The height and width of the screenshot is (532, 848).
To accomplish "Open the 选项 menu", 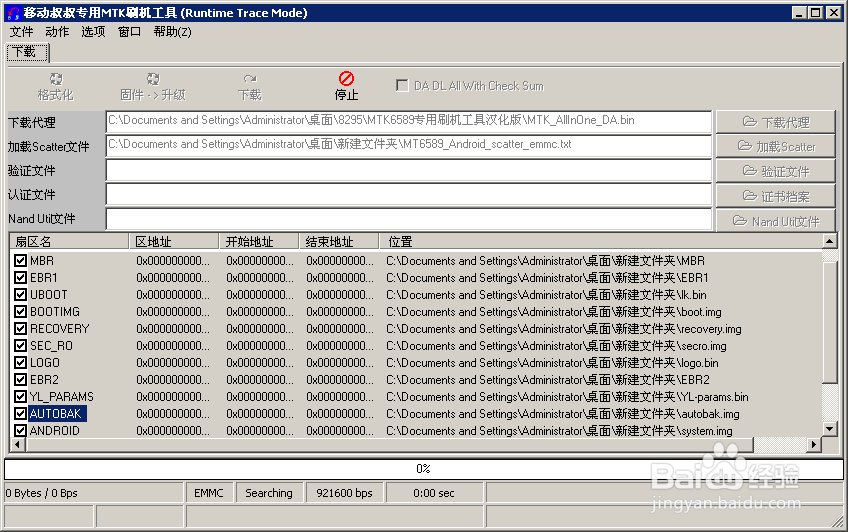I will pyautogui.click(x=93, y=32).
